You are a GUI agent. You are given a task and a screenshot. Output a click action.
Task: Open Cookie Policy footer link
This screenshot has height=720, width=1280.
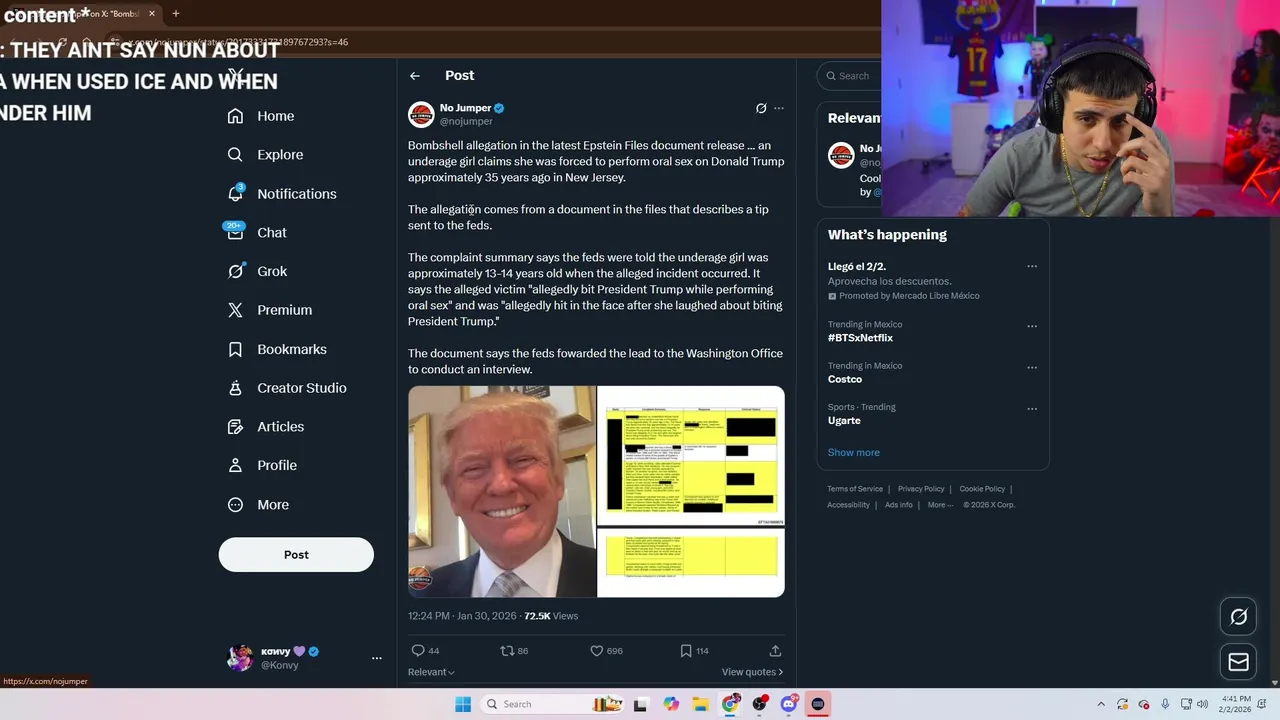982,489
